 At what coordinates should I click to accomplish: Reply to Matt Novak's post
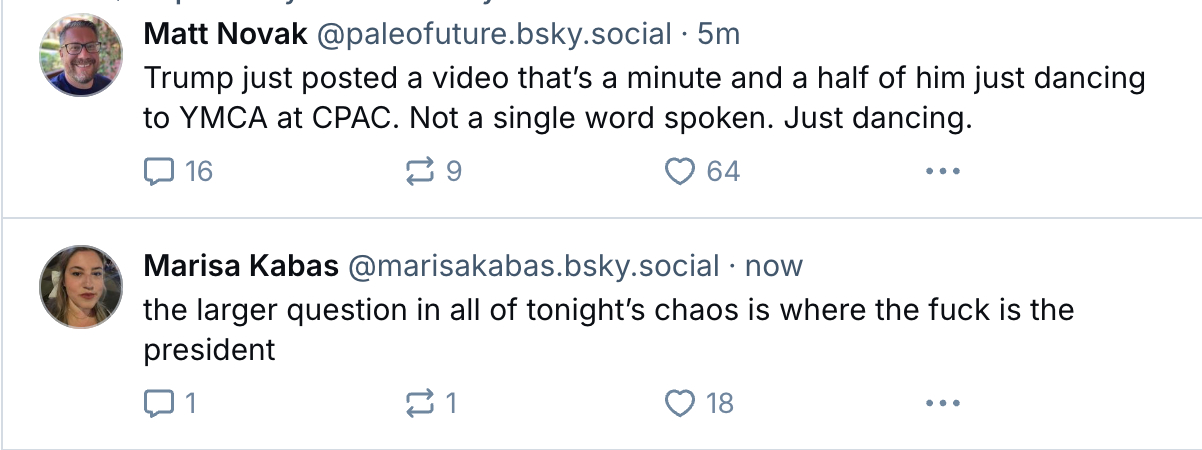click(159, 172)
